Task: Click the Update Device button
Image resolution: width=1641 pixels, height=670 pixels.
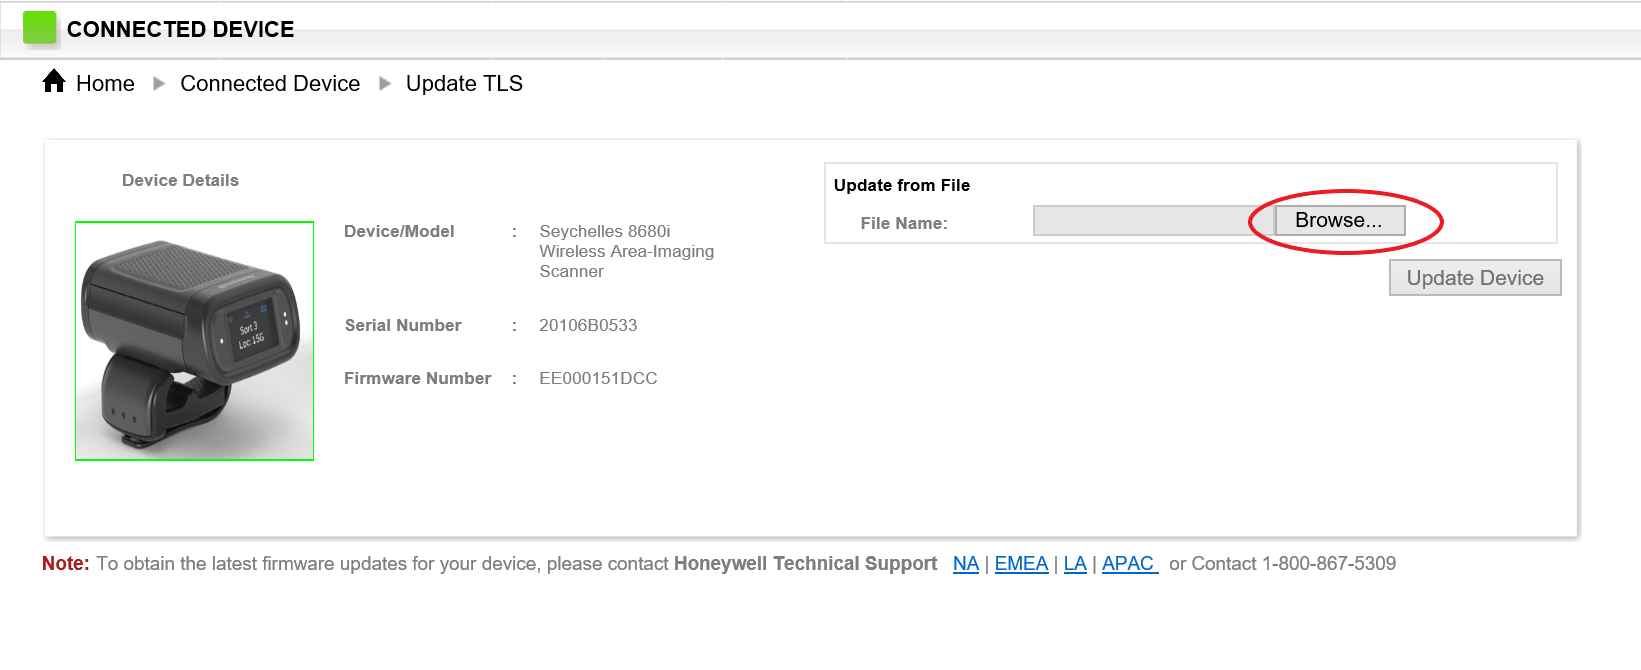Action: click(1475, 278)
